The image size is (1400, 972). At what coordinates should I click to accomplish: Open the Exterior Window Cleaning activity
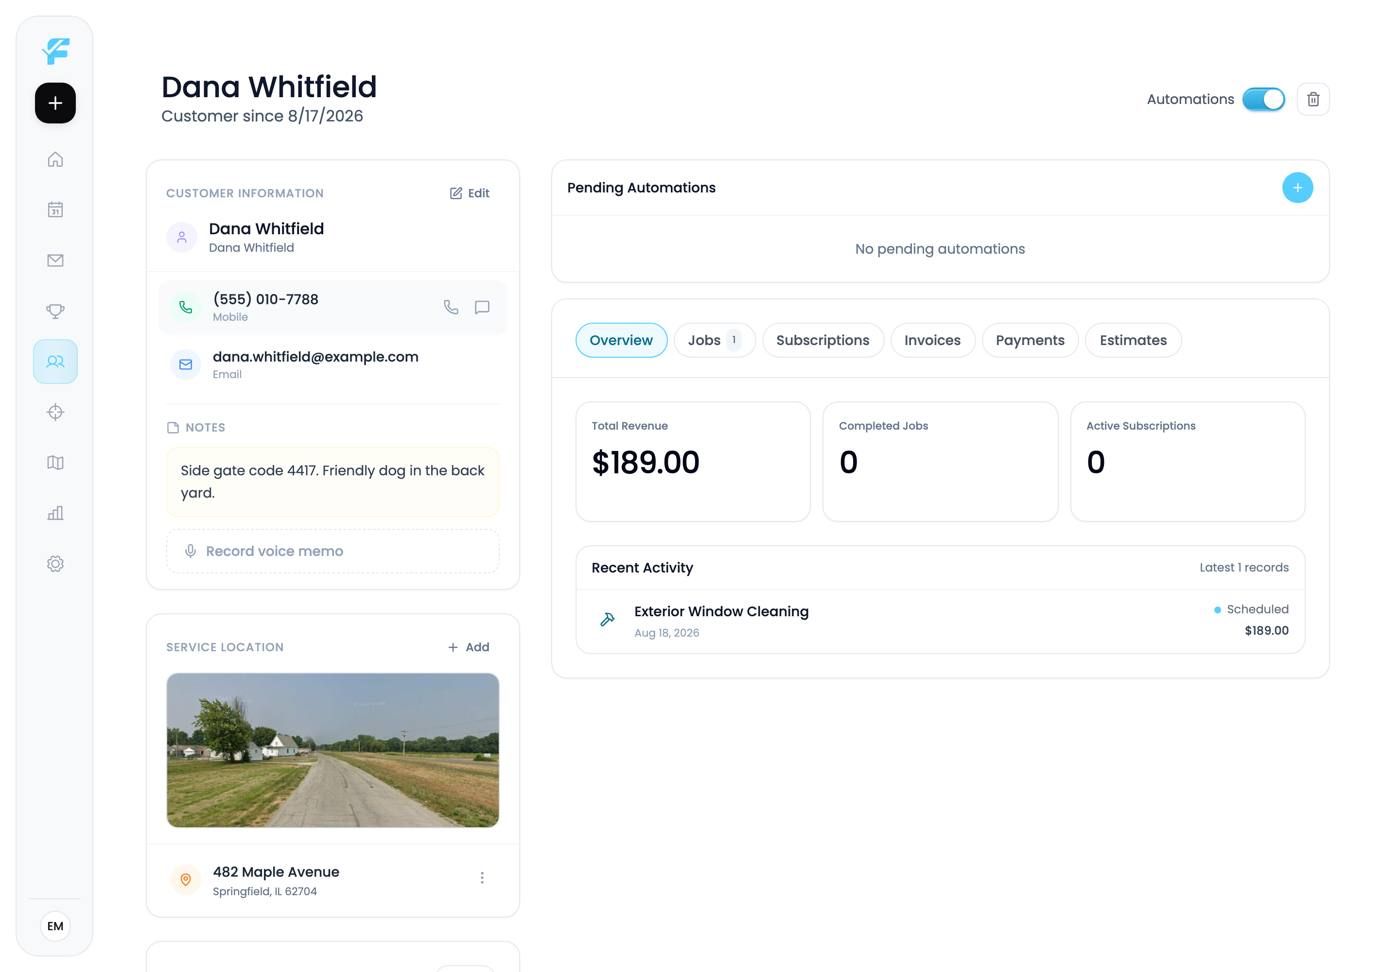pyautogui.click(x=940, y=621)
